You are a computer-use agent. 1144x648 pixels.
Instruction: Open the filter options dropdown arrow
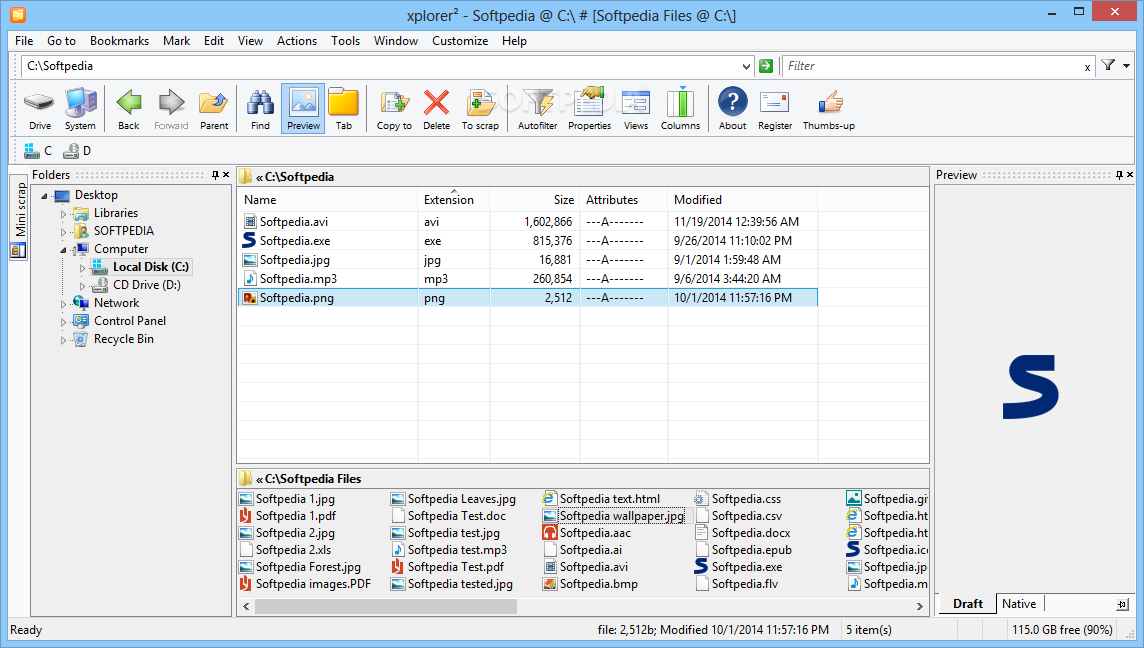1126,66
